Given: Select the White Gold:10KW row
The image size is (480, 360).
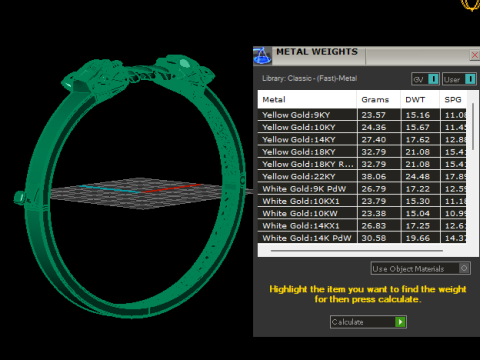Looking at the screenshot, I should click(362, 214).
